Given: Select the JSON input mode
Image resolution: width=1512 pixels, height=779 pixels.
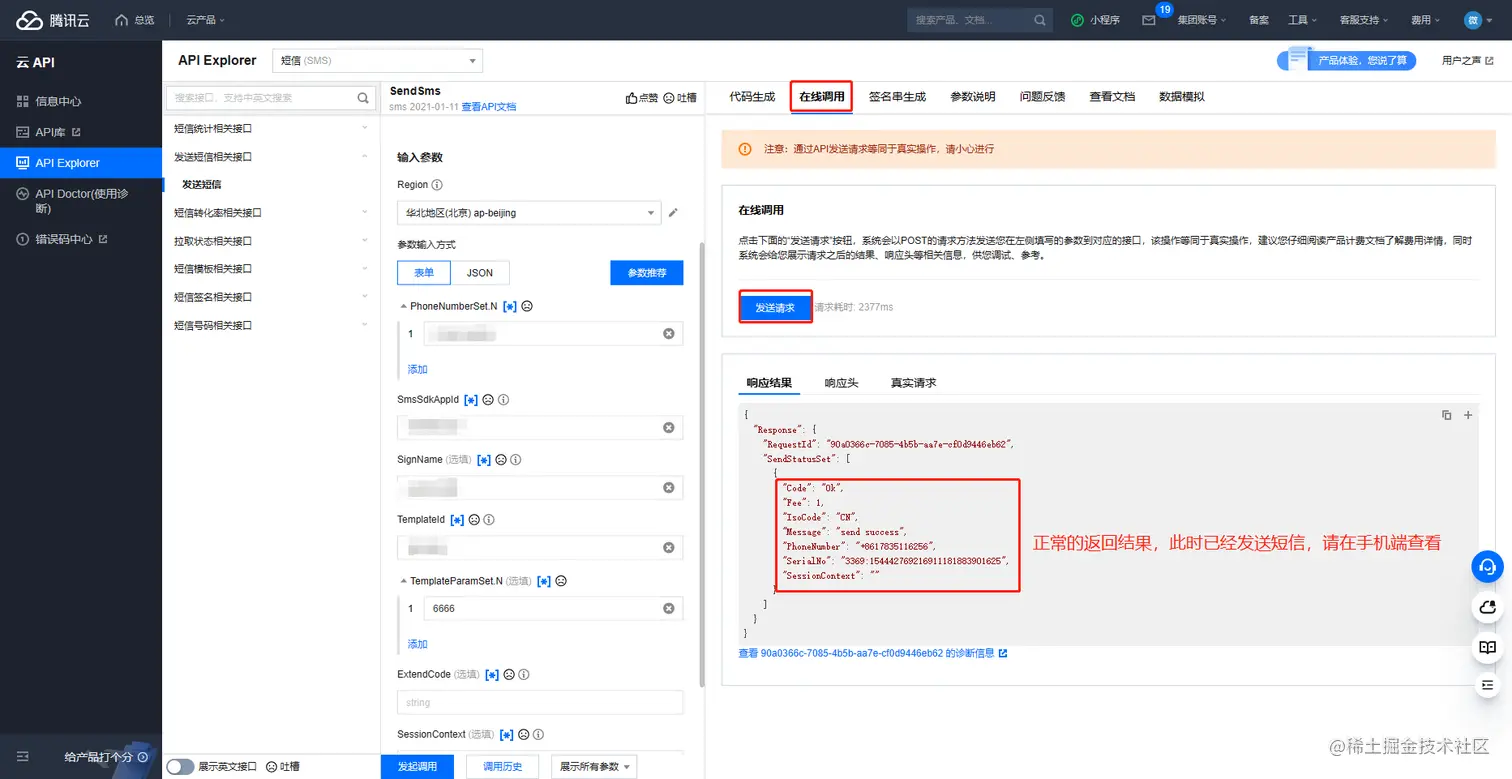Looking at the screenshot, I should (480, 273).
